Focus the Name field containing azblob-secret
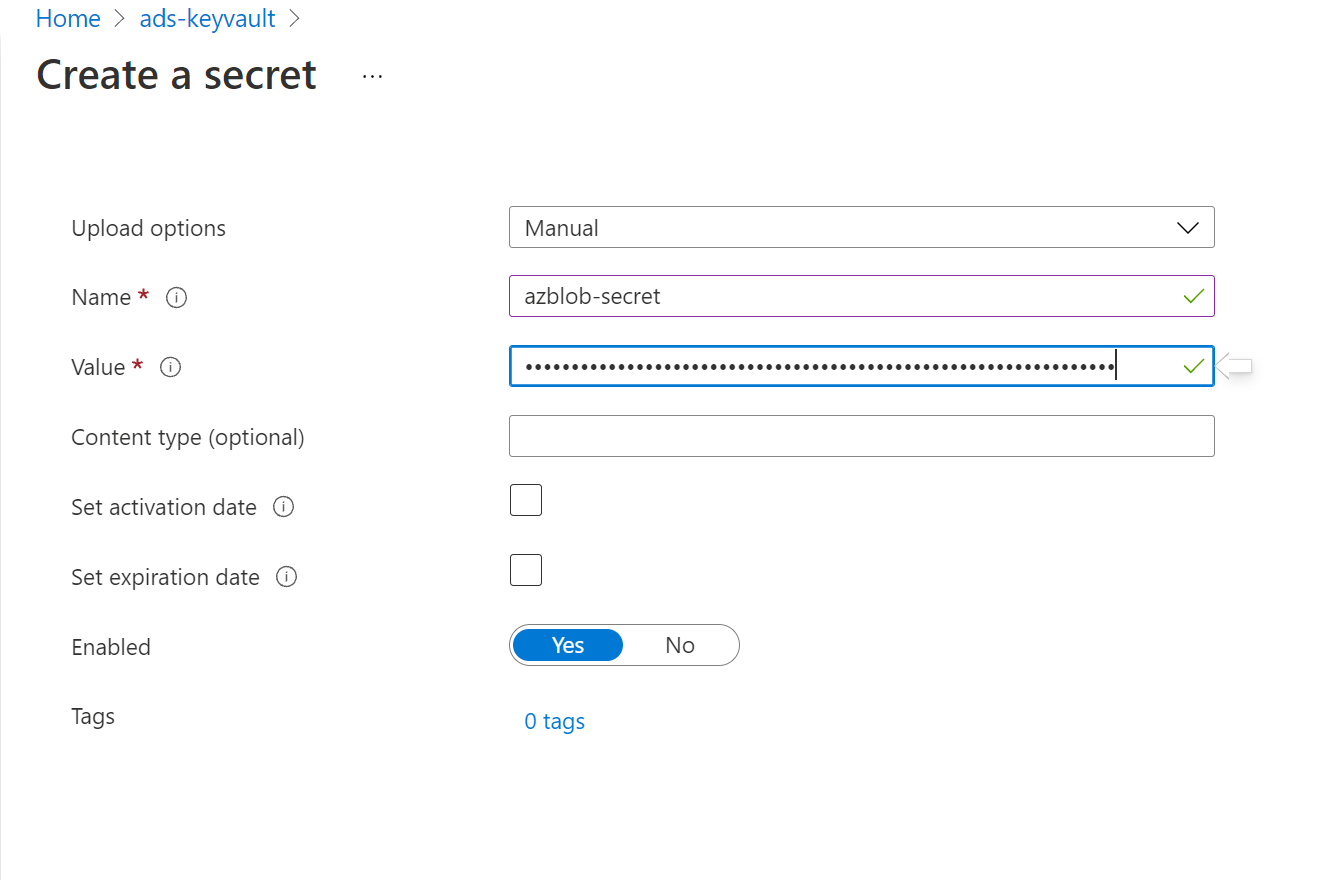Screen dimensions: 1317x880 840,297
